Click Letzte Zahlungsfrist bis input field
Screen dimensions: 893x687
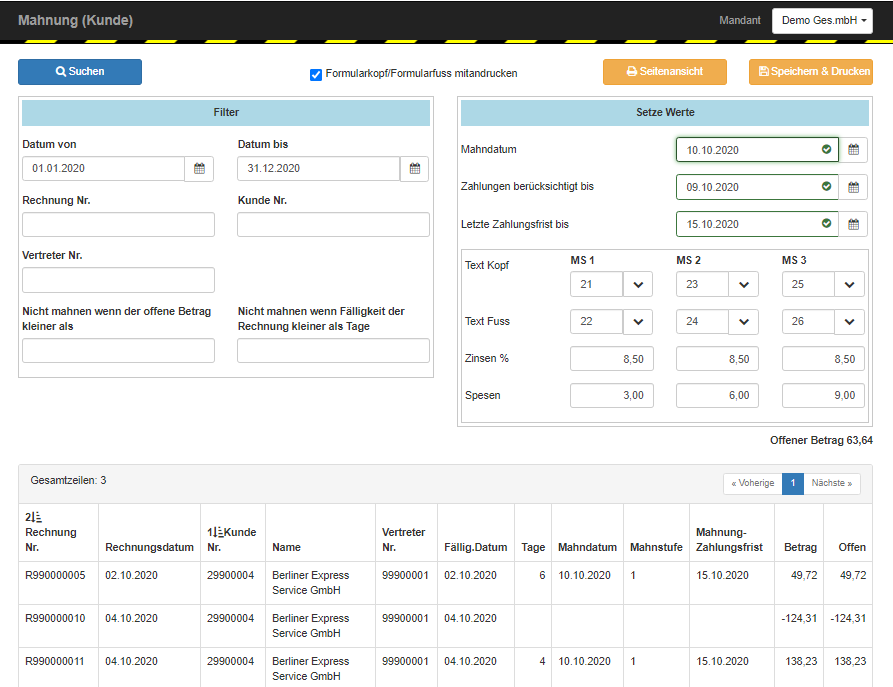click(x=757, y=224)
